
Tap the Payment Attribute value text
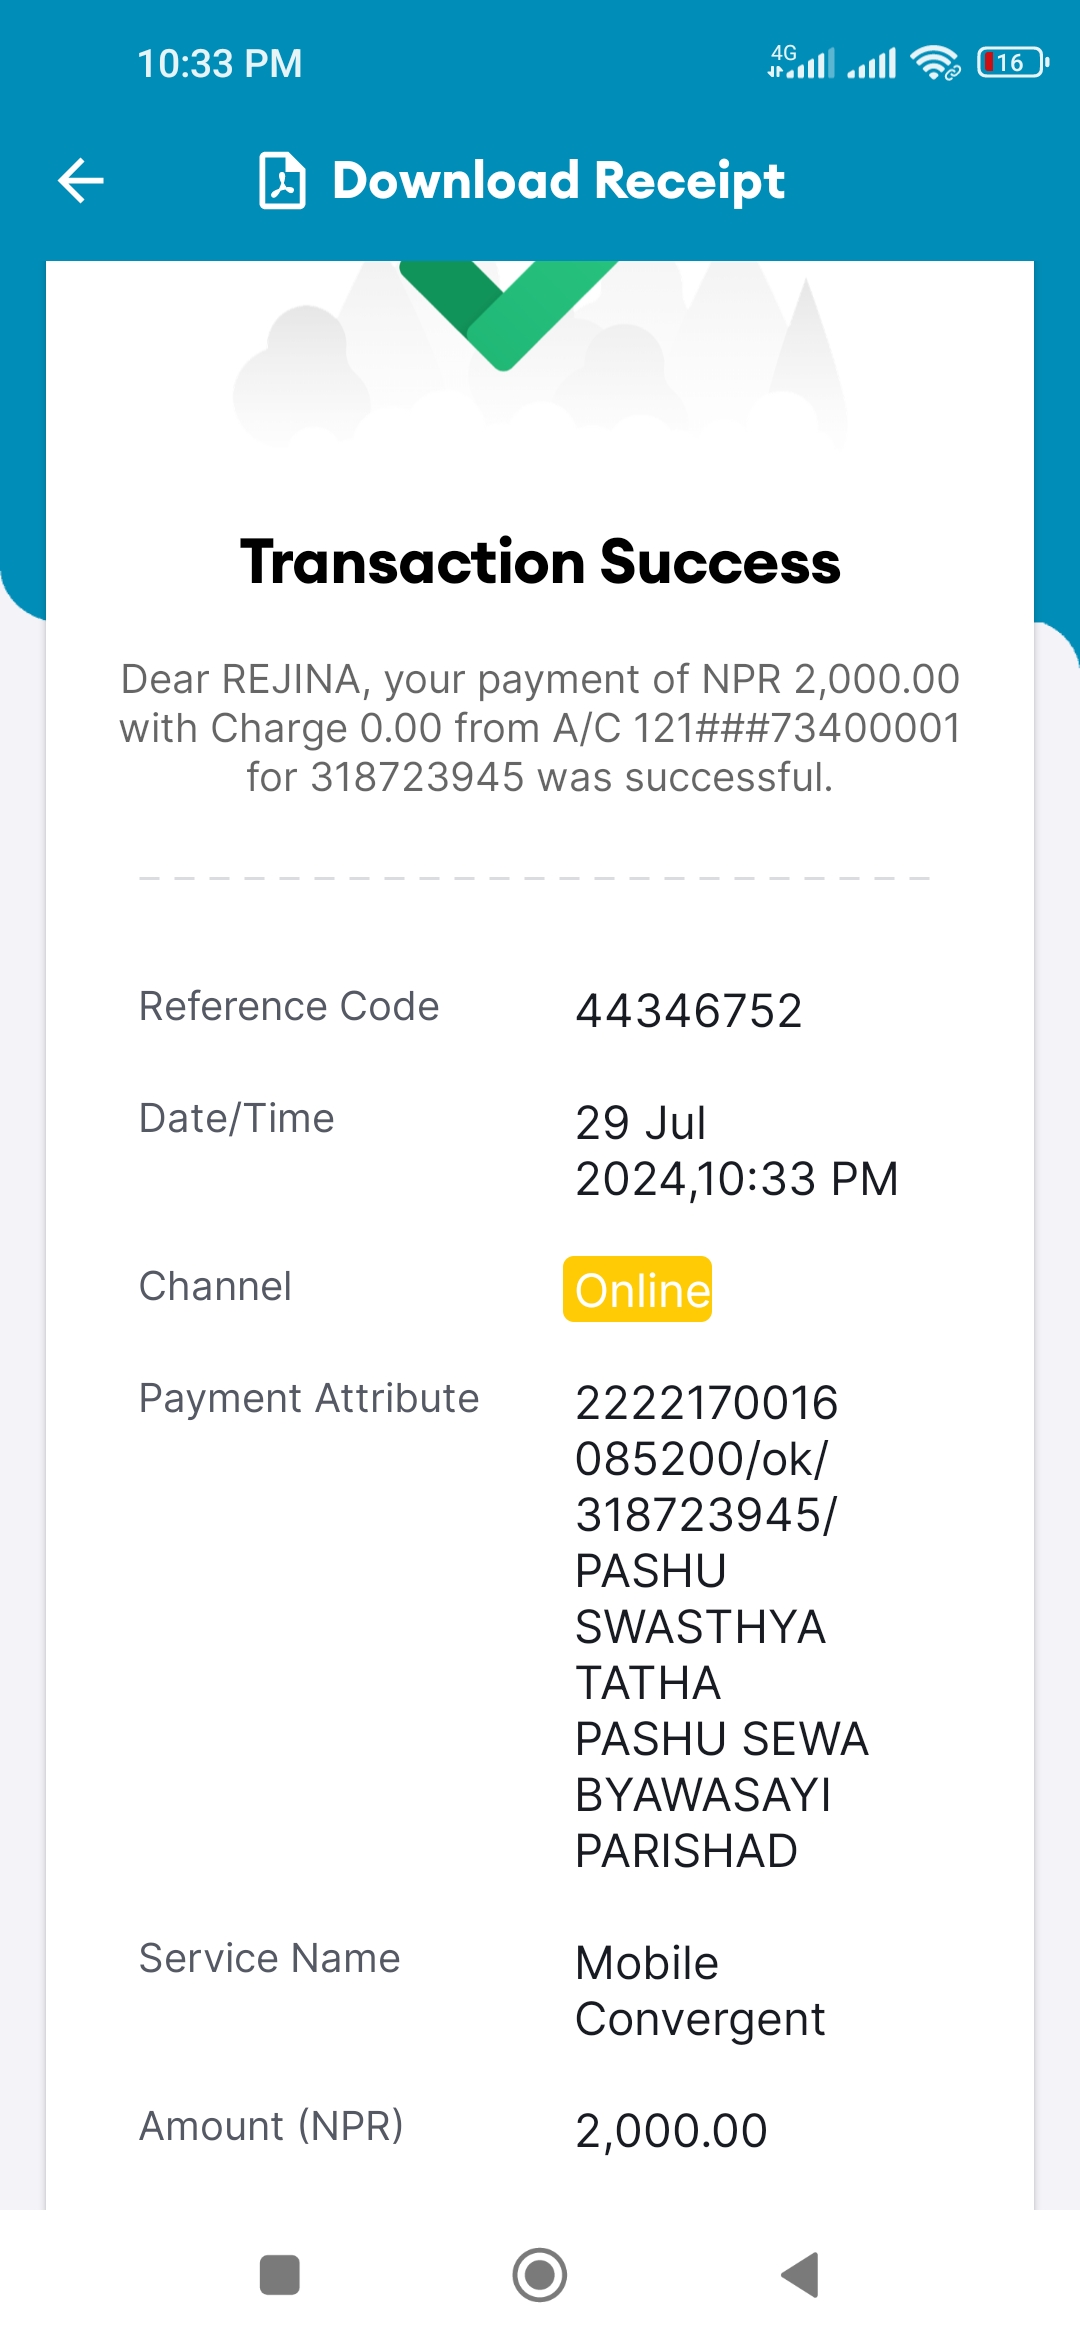click(722, 1627)
